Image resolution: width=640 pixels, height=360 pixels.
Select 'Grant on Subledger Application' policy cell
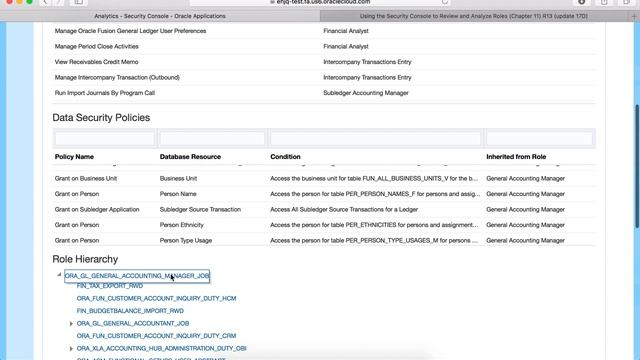coord(97,210)
